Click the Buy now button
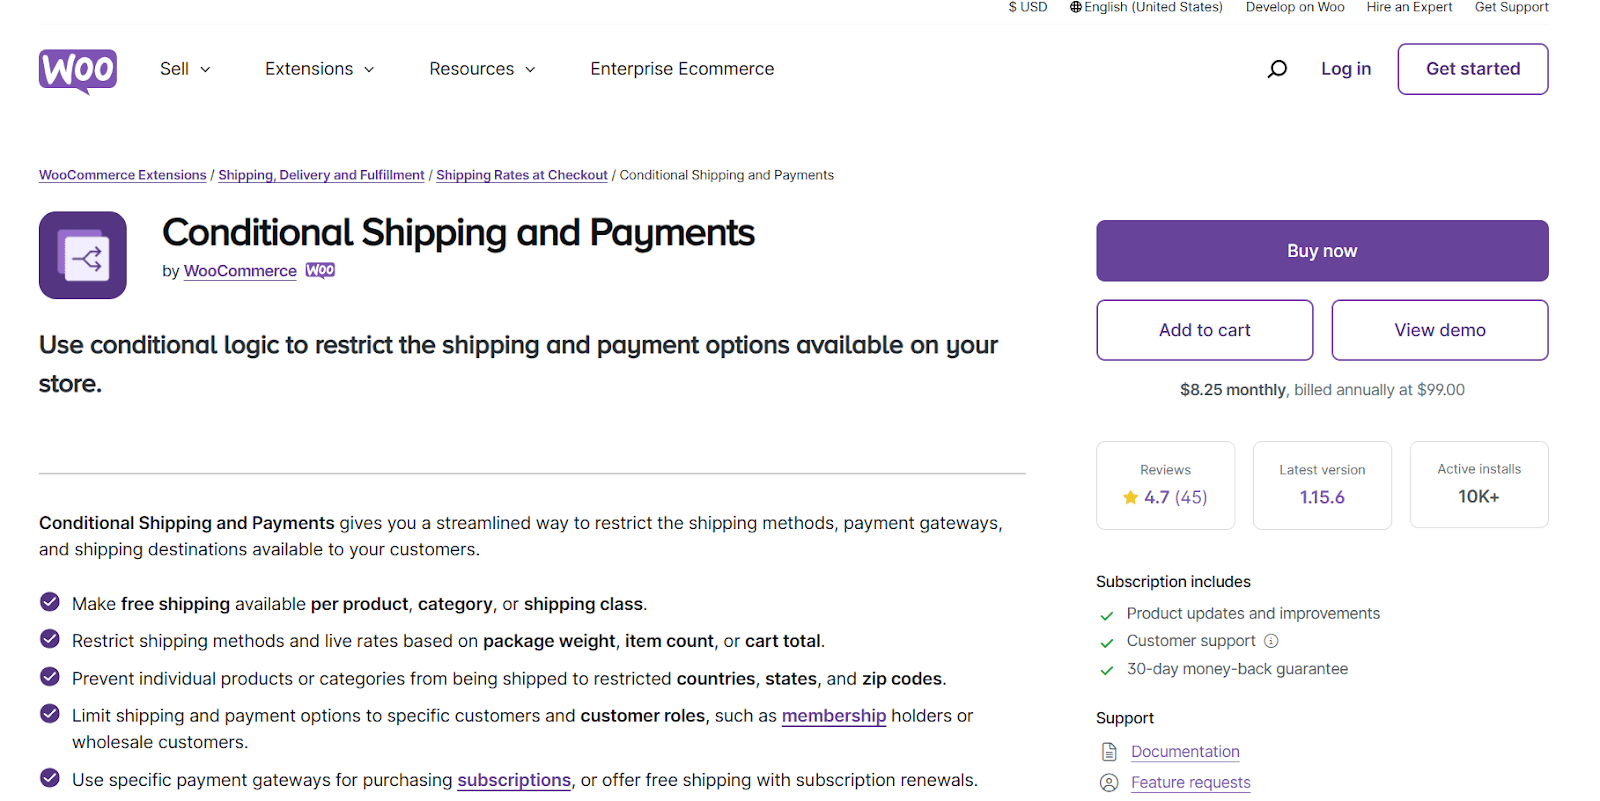The image size is (1600, 801). tap(1322, 251)
